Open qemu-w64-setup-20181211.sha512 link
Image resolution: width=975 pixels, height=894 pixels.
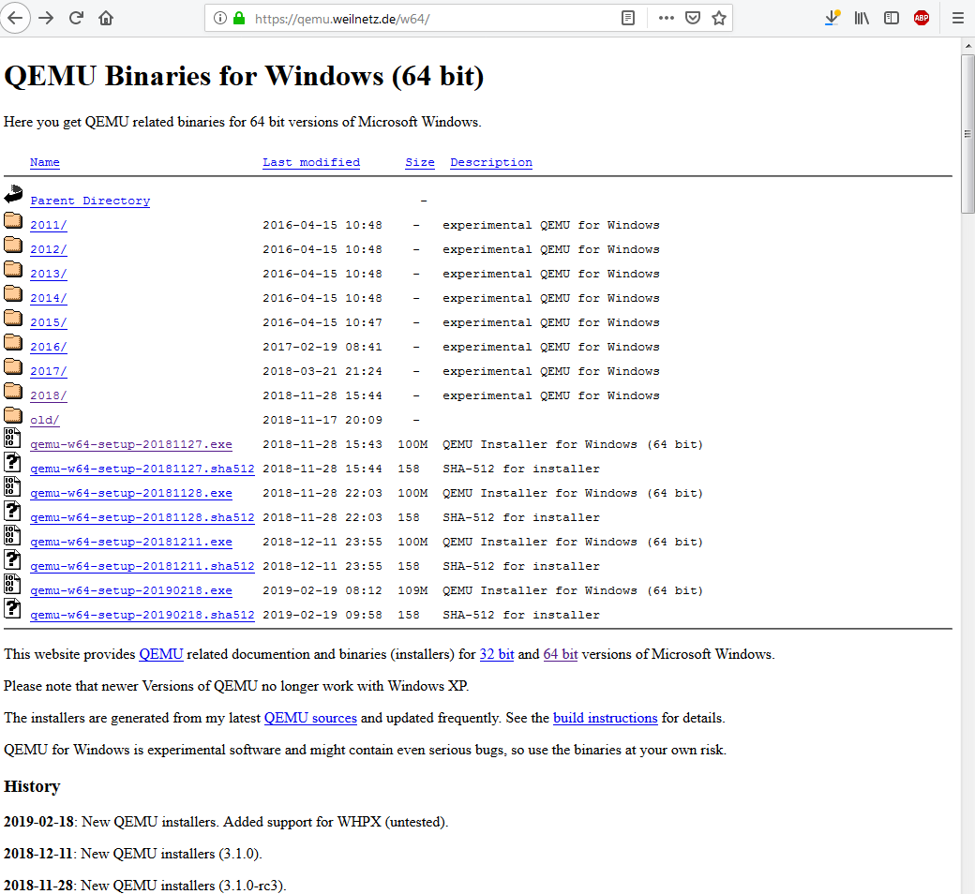(142, 566)
